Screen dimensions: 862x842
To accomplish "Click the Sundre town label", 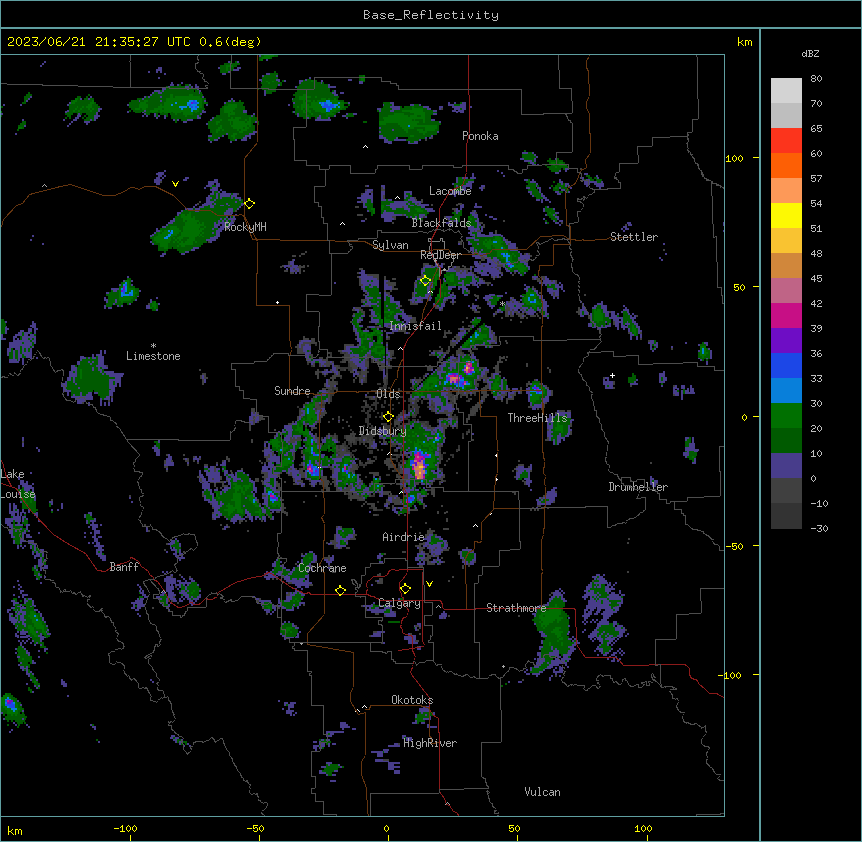I will (x=292, y=391).
